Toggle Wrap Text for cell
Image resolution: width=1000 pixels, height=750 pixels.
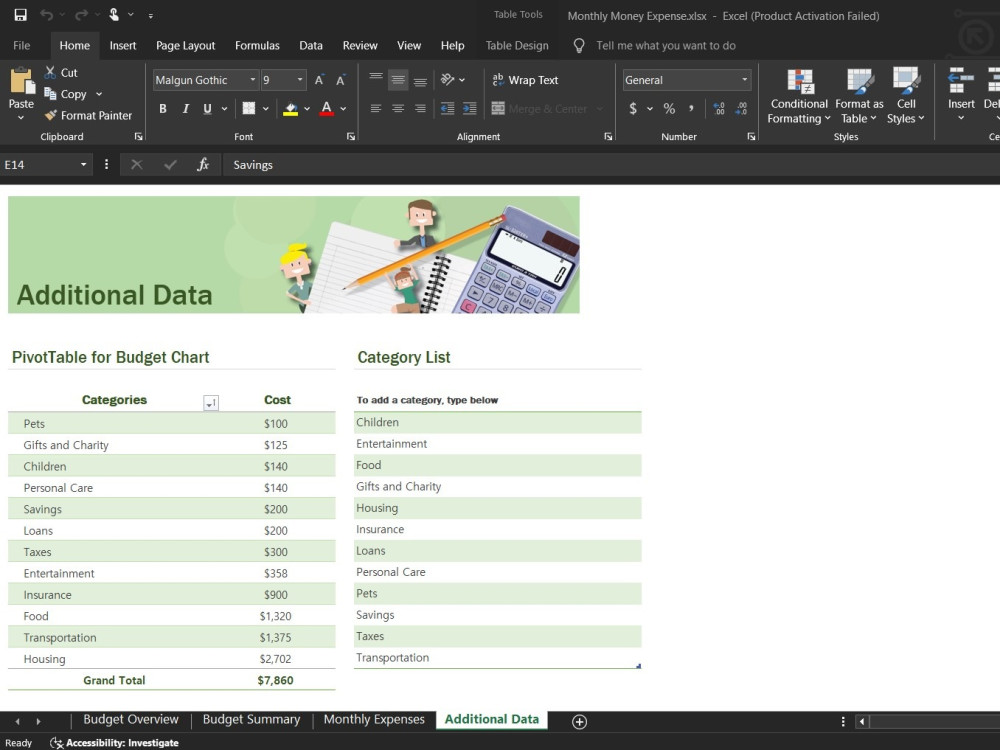pyautogui.click(x=525, y=80)
